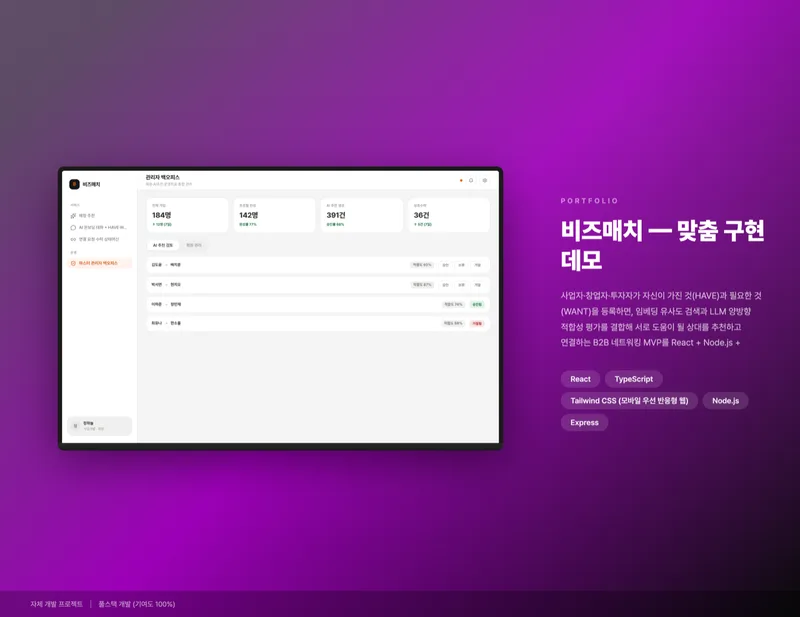The height and width of the screenshot is (617, 800).
Task: Open the settings gear icon in the header
Action: 485,180
